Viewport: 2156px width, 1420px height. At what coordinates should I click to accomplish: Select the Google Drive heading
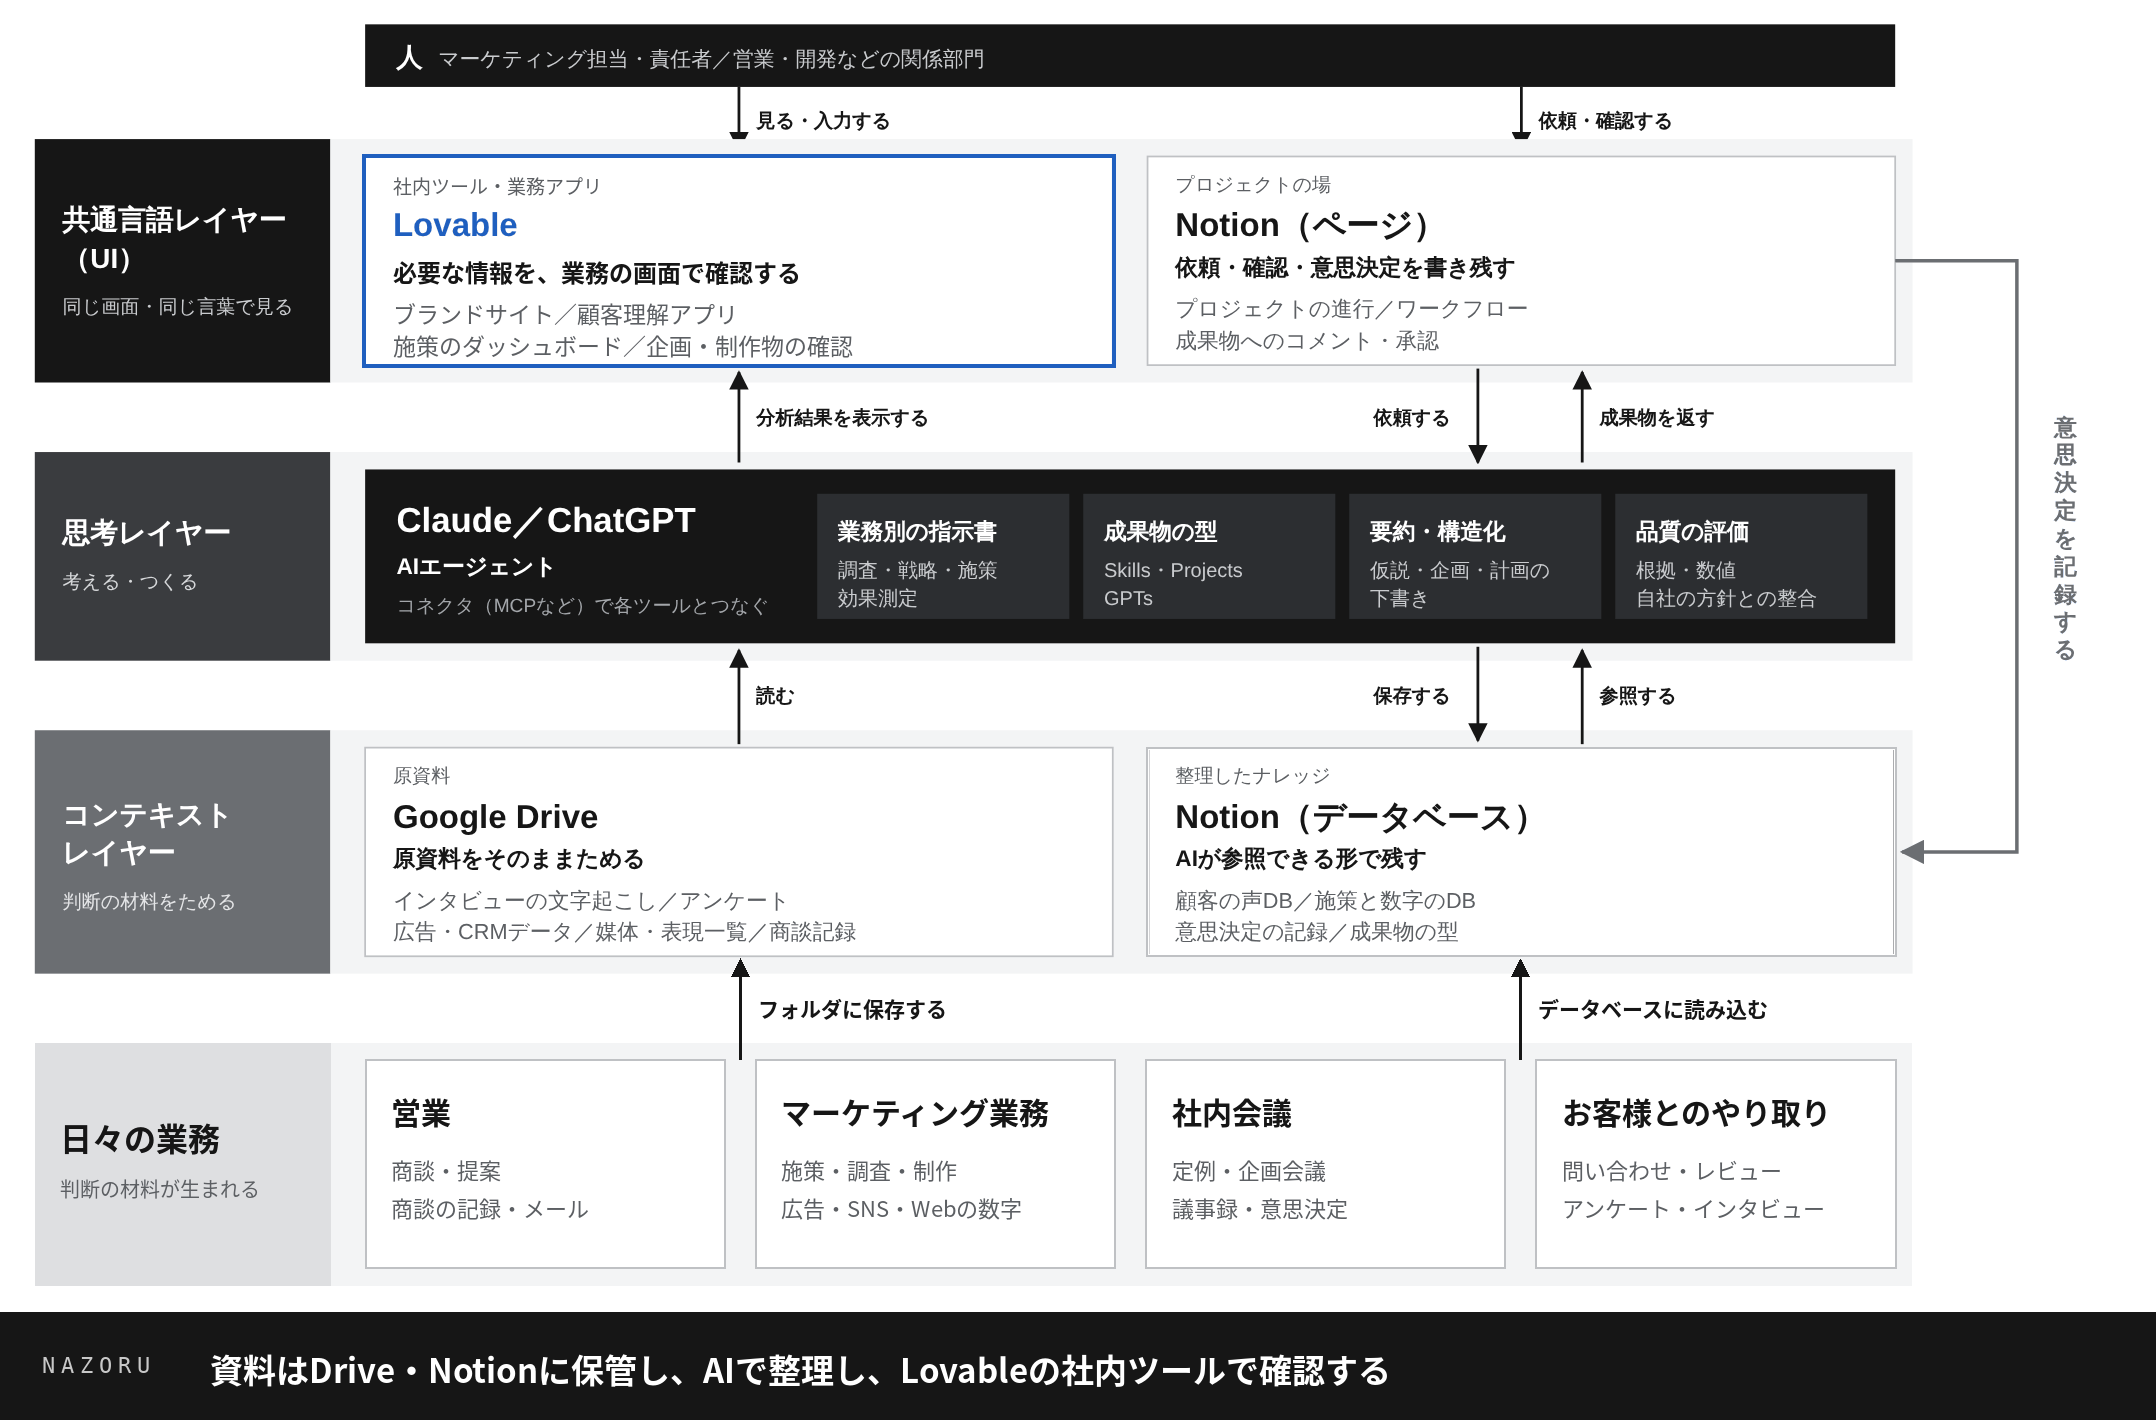495,817
